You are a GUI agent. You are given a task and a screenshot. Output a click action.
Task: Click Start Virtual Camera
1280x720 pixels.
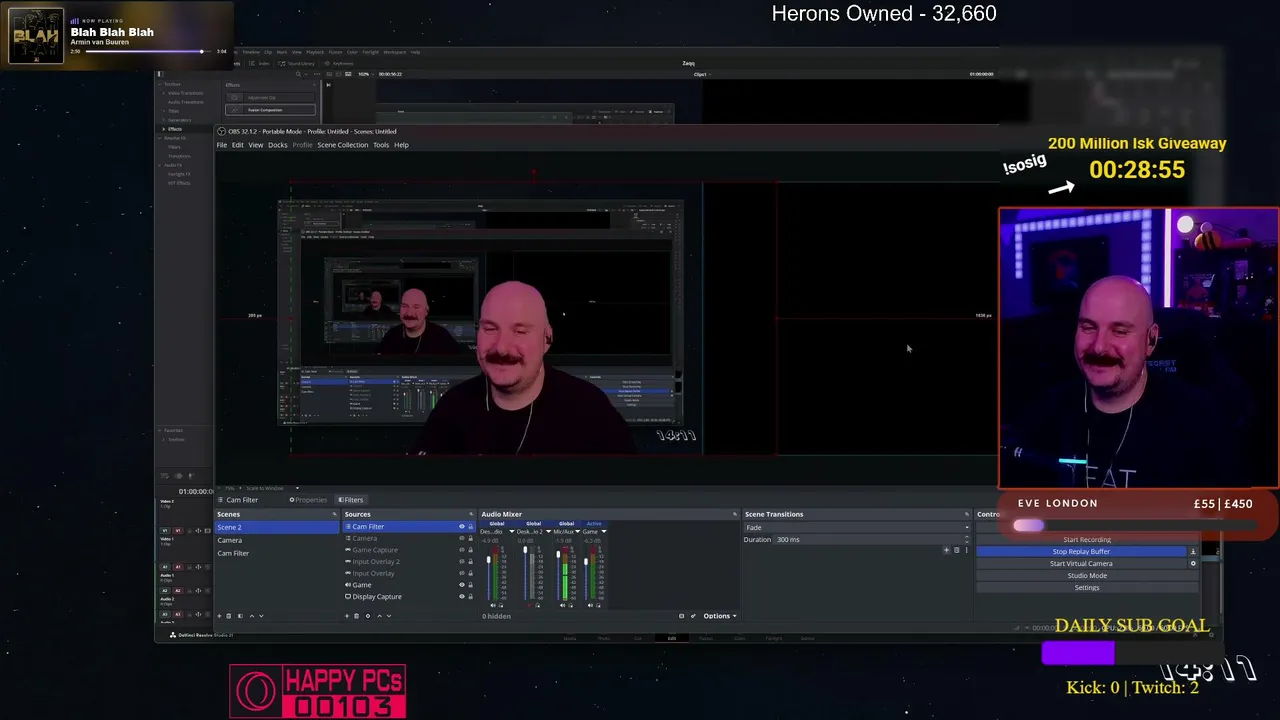point(1081,564)
